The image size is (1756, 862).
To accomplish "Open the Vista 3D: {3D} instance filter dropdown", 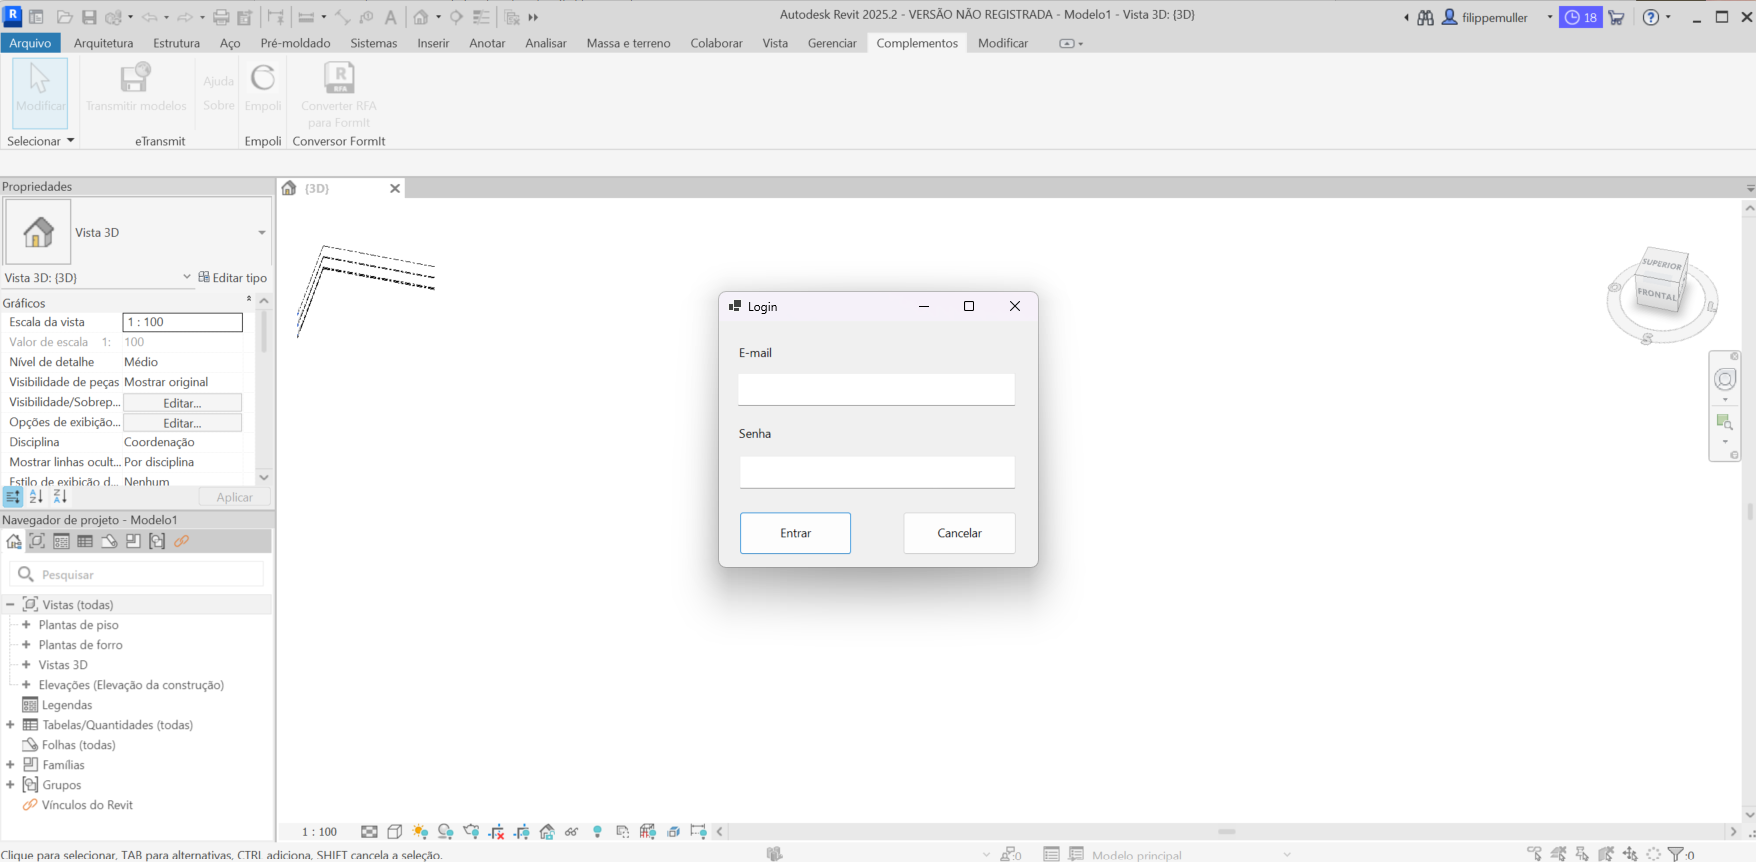I will click(x=187, y=277).
